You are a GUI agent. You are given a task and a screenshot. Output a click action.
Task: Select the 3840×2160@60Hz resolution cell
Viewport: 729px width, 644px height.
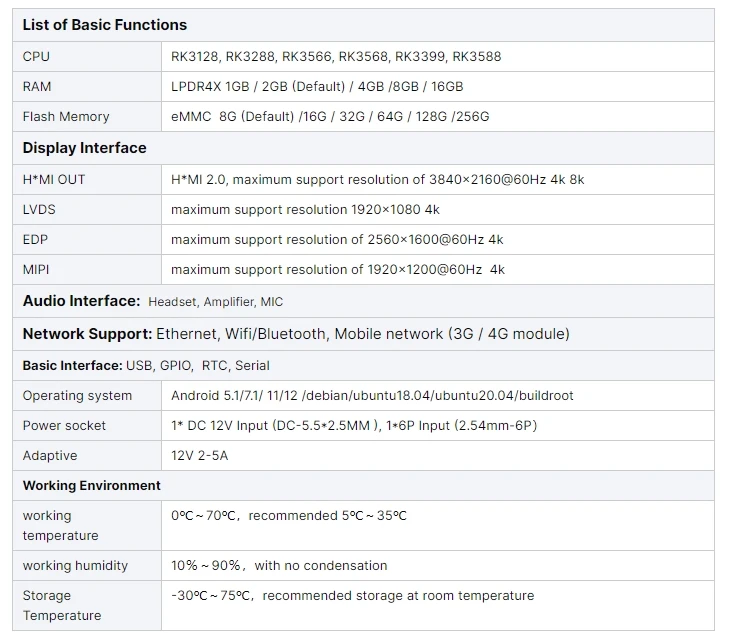378,180
